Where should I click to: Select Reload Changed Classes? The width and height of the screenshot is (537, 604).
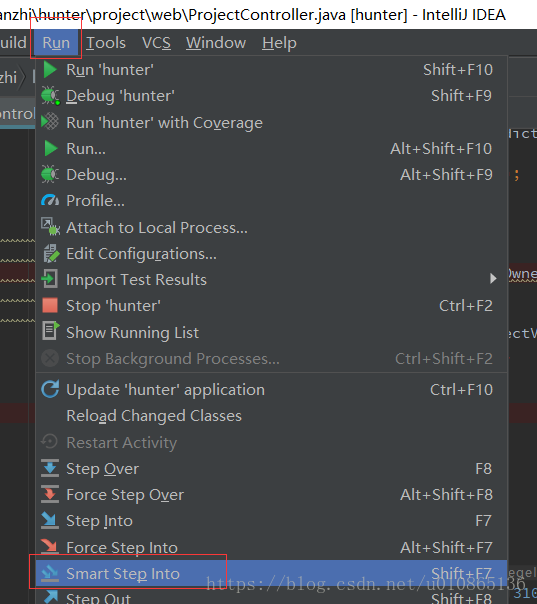(271, 416)
